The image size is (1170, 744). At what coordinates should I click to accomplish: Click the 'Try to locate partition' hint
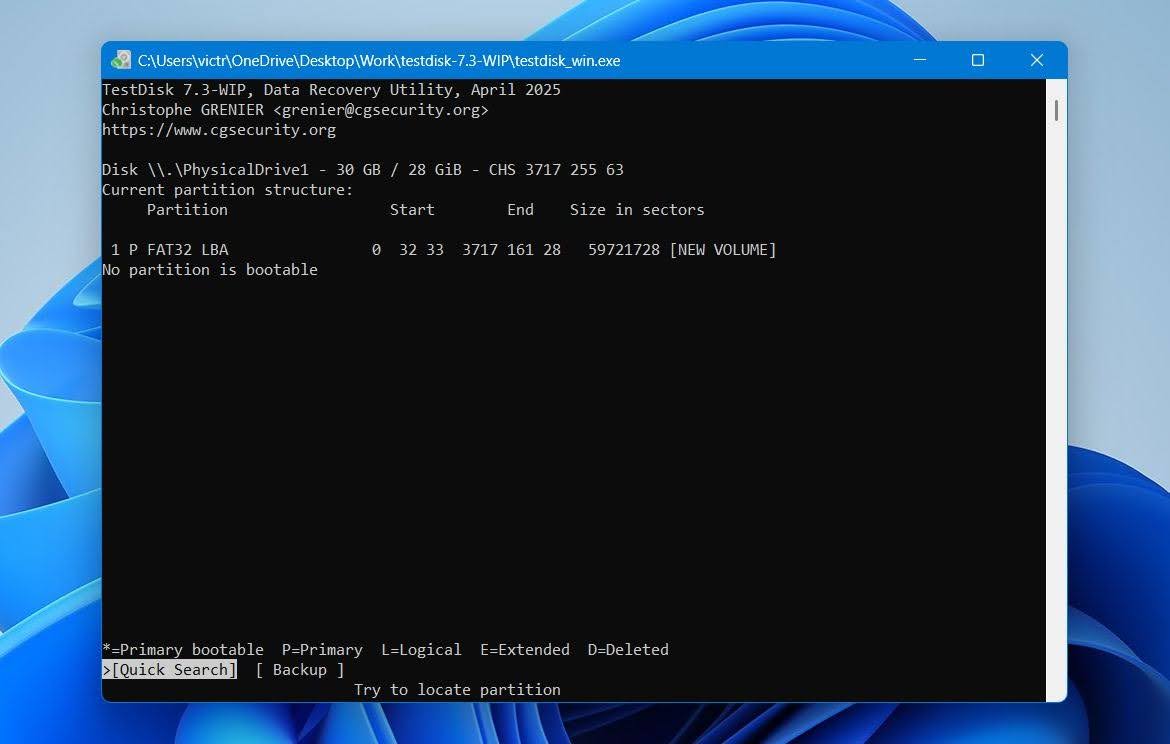click(457, 690)
